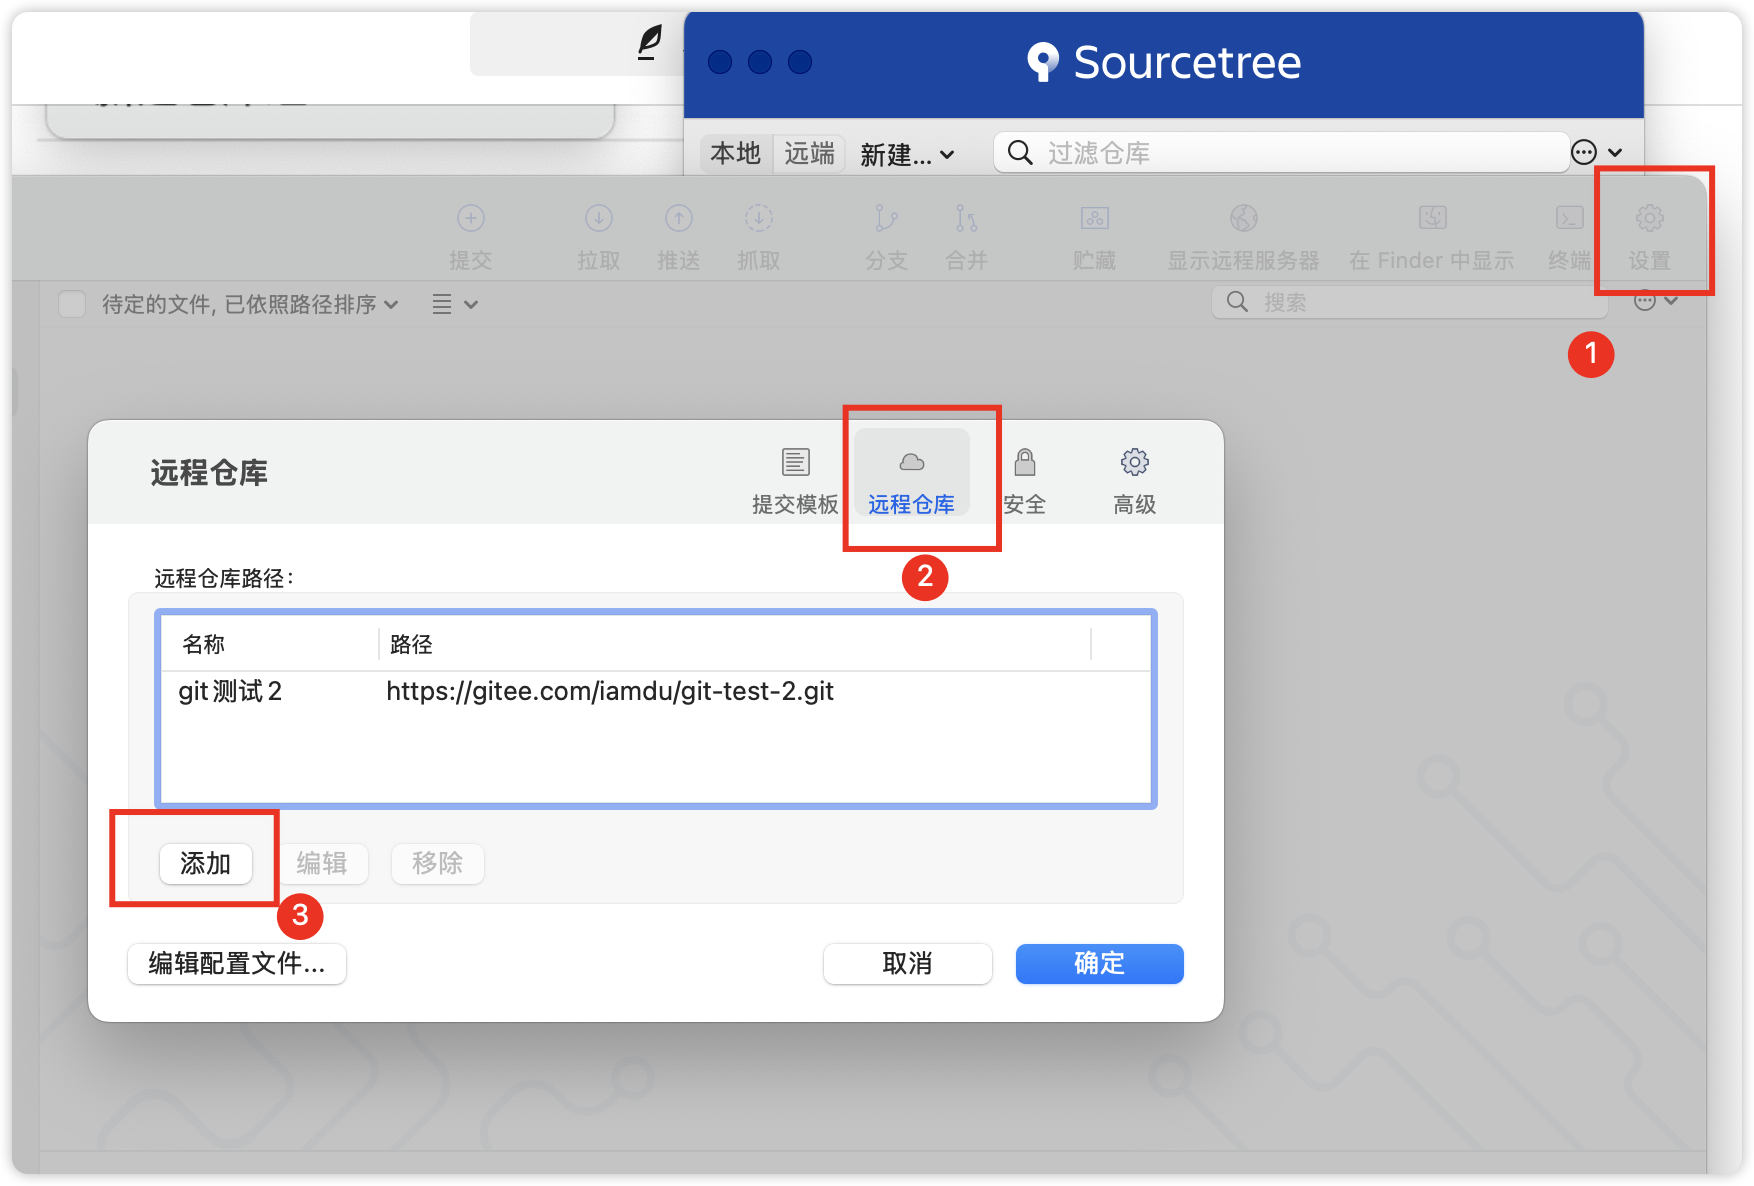Screen dimensions: 1754x1186
Task: Switch to the 本地 repositories tab
Action: coord(736,153)
